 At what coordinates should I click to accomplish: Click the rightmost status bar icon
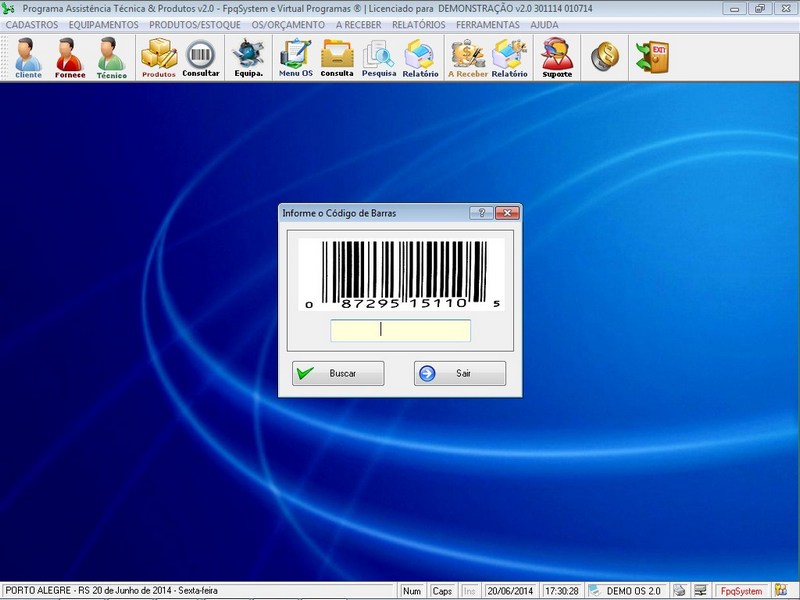[x=781, y=591]
